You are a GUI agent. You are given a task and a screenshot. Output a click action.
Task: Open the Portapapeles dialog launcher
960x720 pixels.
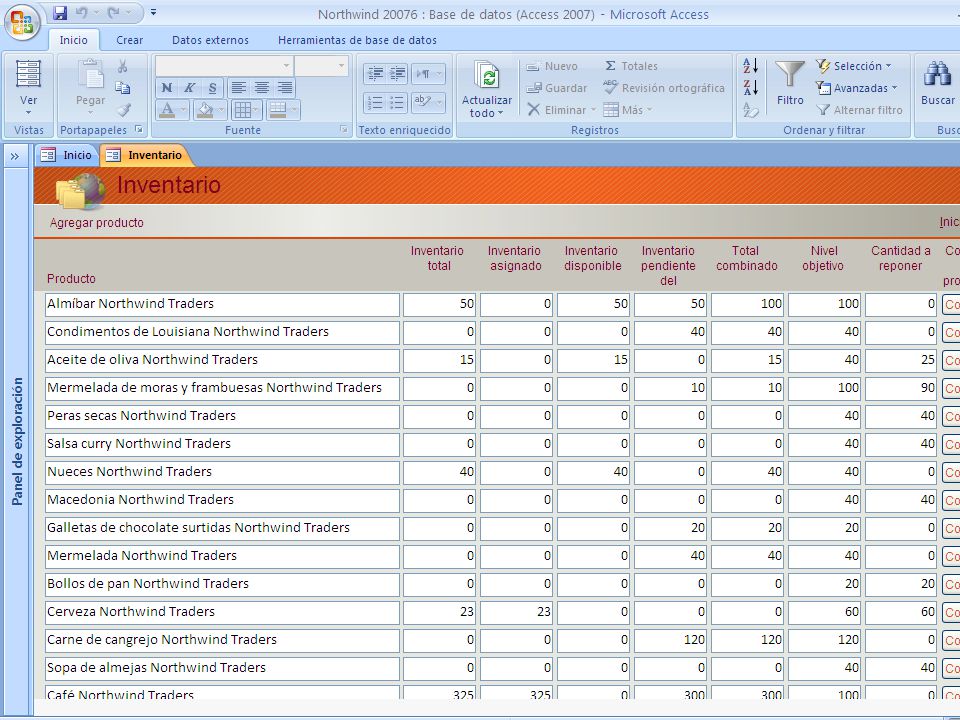(140, 130)
